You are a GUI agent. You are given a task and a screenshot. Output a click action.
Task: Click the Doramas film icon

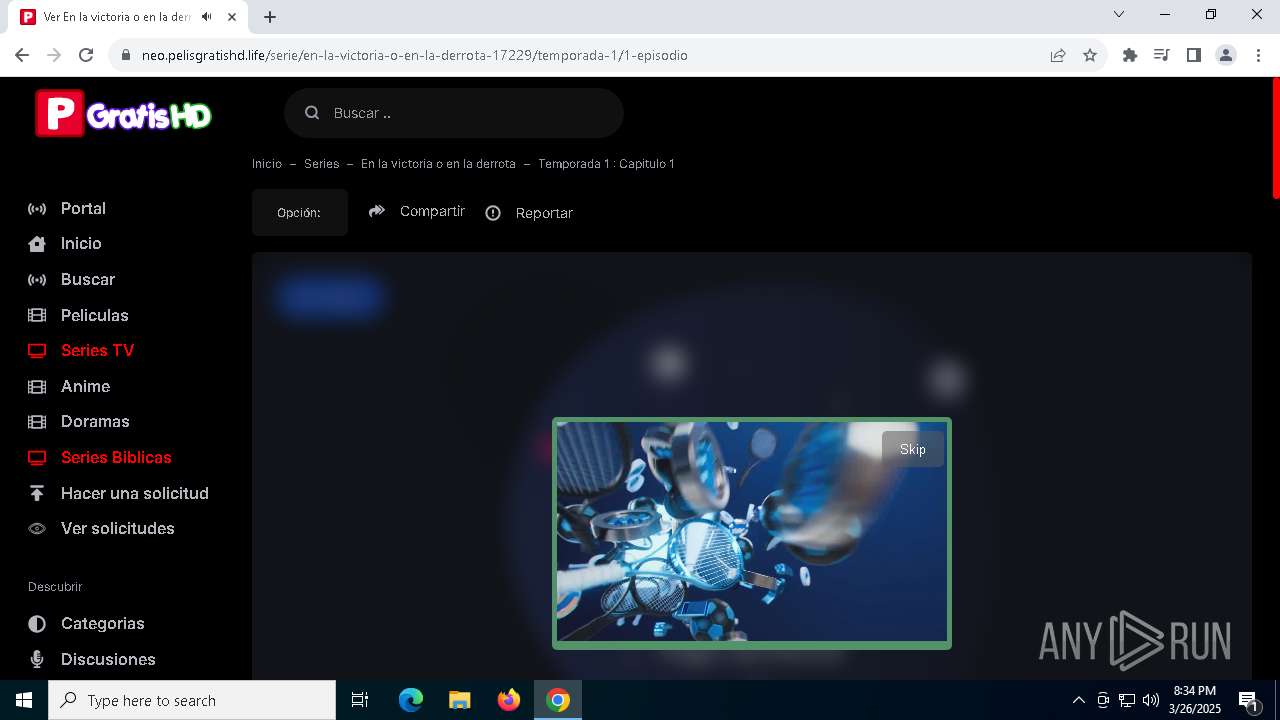coord(37,422)
